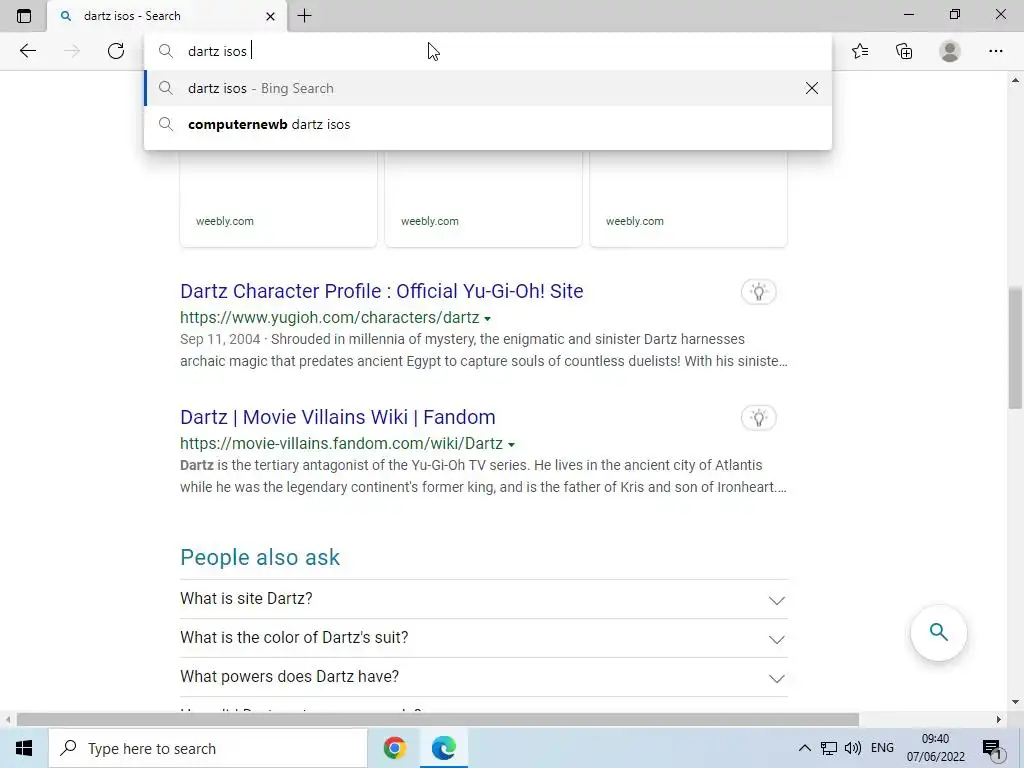Open Edge Settings and more menu
Screen dimensions: 1024x768
(x=995, y=51)
